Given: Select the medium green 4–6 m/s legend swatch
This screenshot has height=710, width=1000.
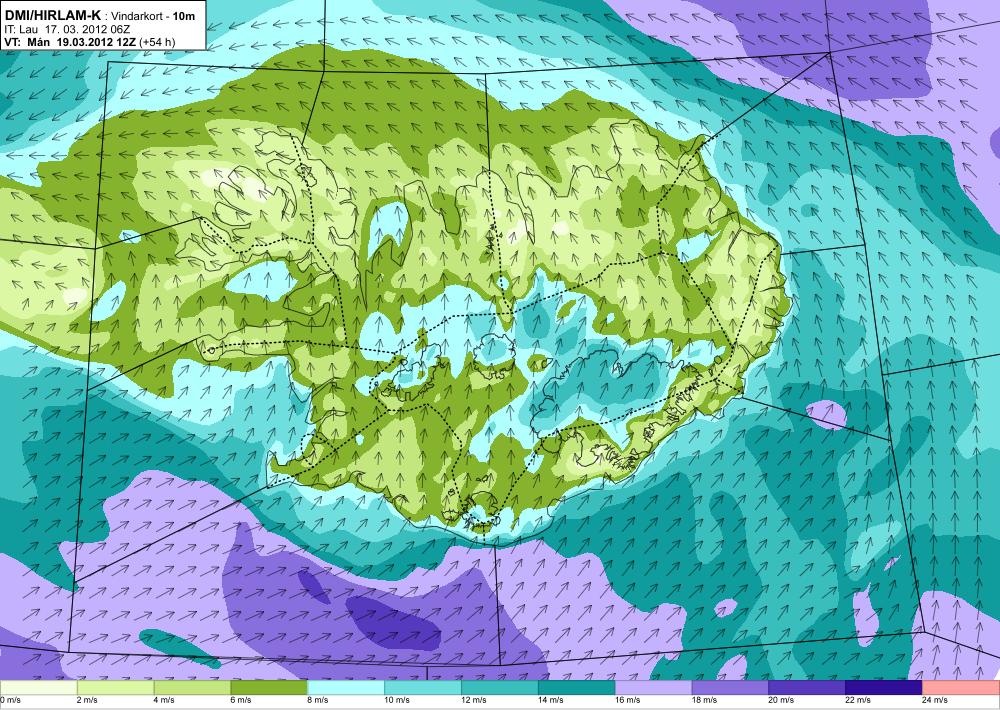Looking at the screenshot, I should pyautogui.click(x=192, y=688).
